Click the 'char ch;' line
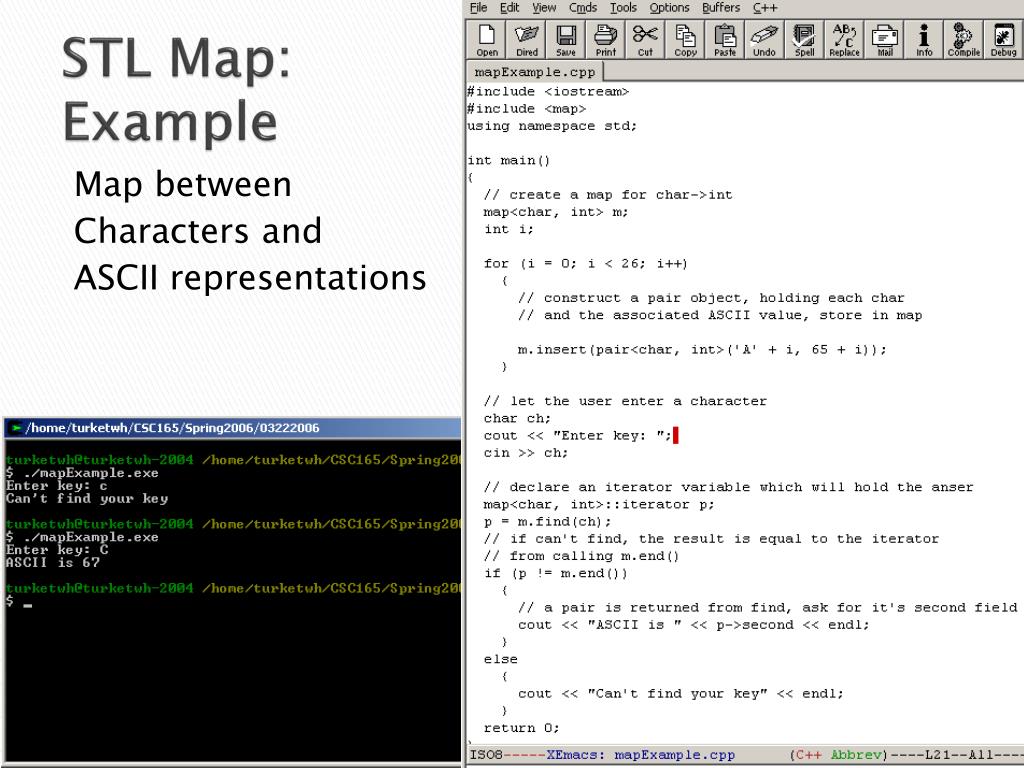This screenshot has width=1024, height=768. pos(517,418)
